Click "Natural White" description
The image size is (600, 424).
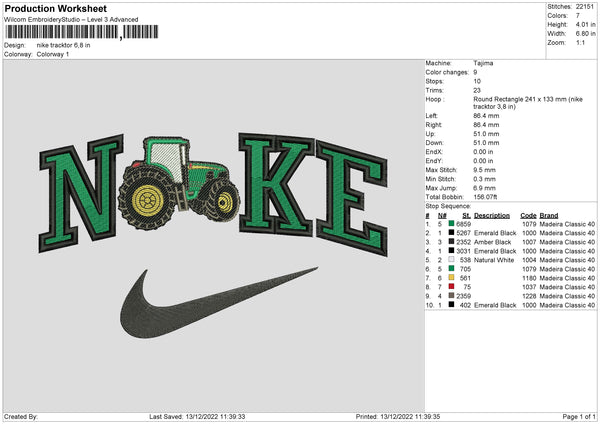[x=494, y=260]
